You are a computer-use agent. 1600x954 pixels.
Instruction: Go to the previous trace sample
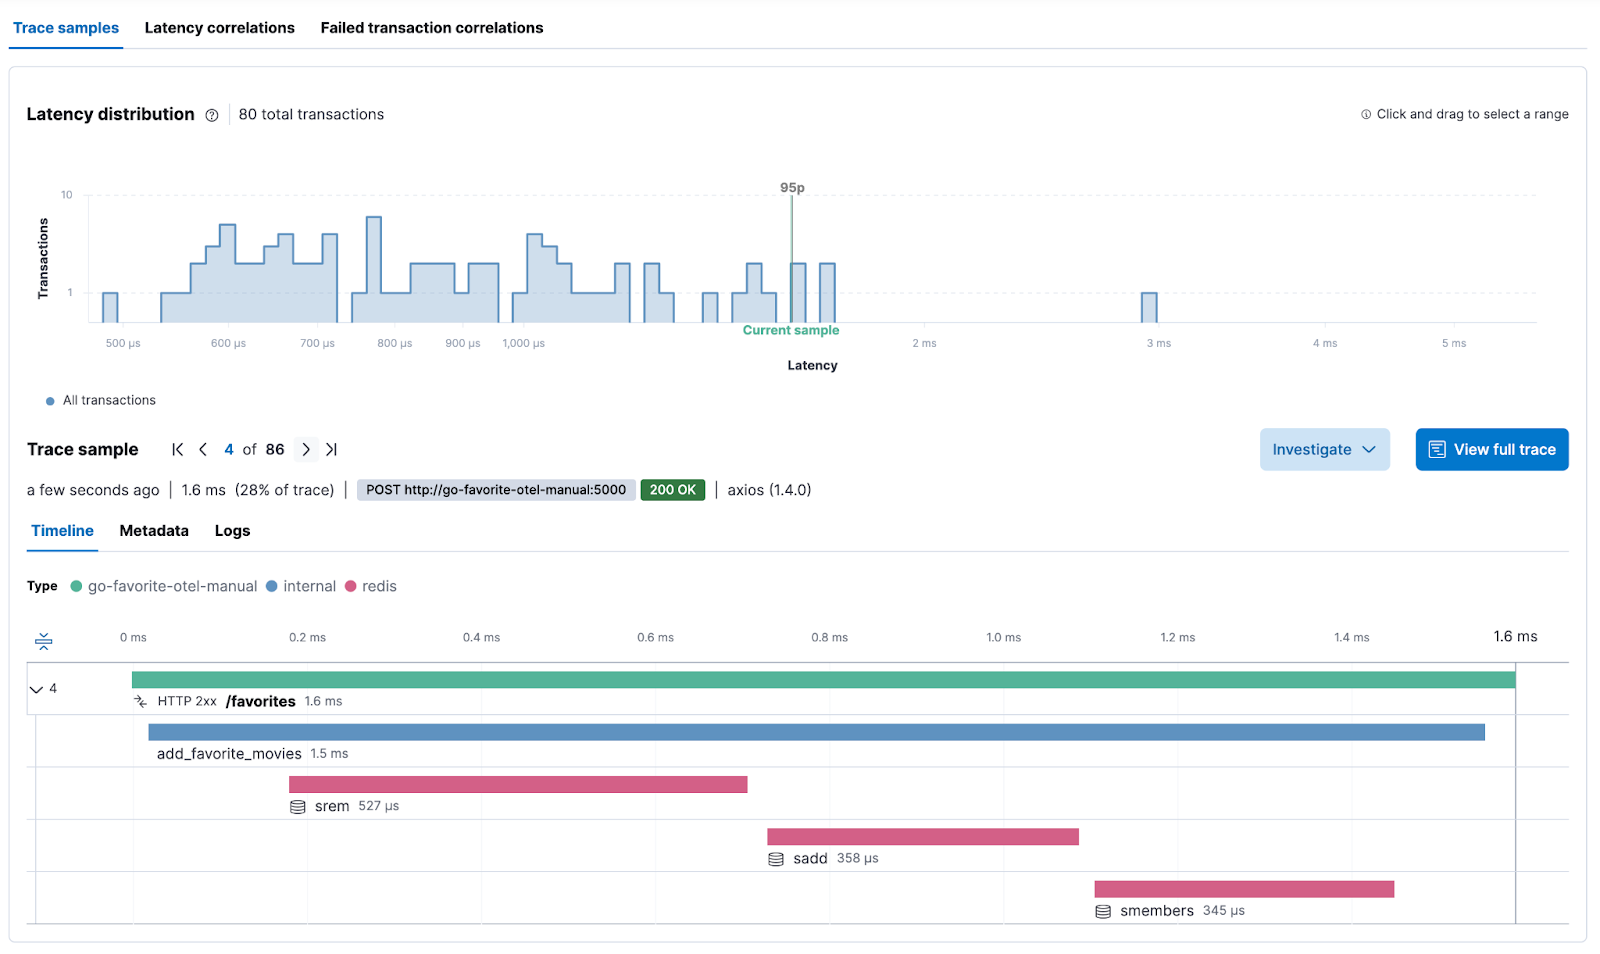203,450
